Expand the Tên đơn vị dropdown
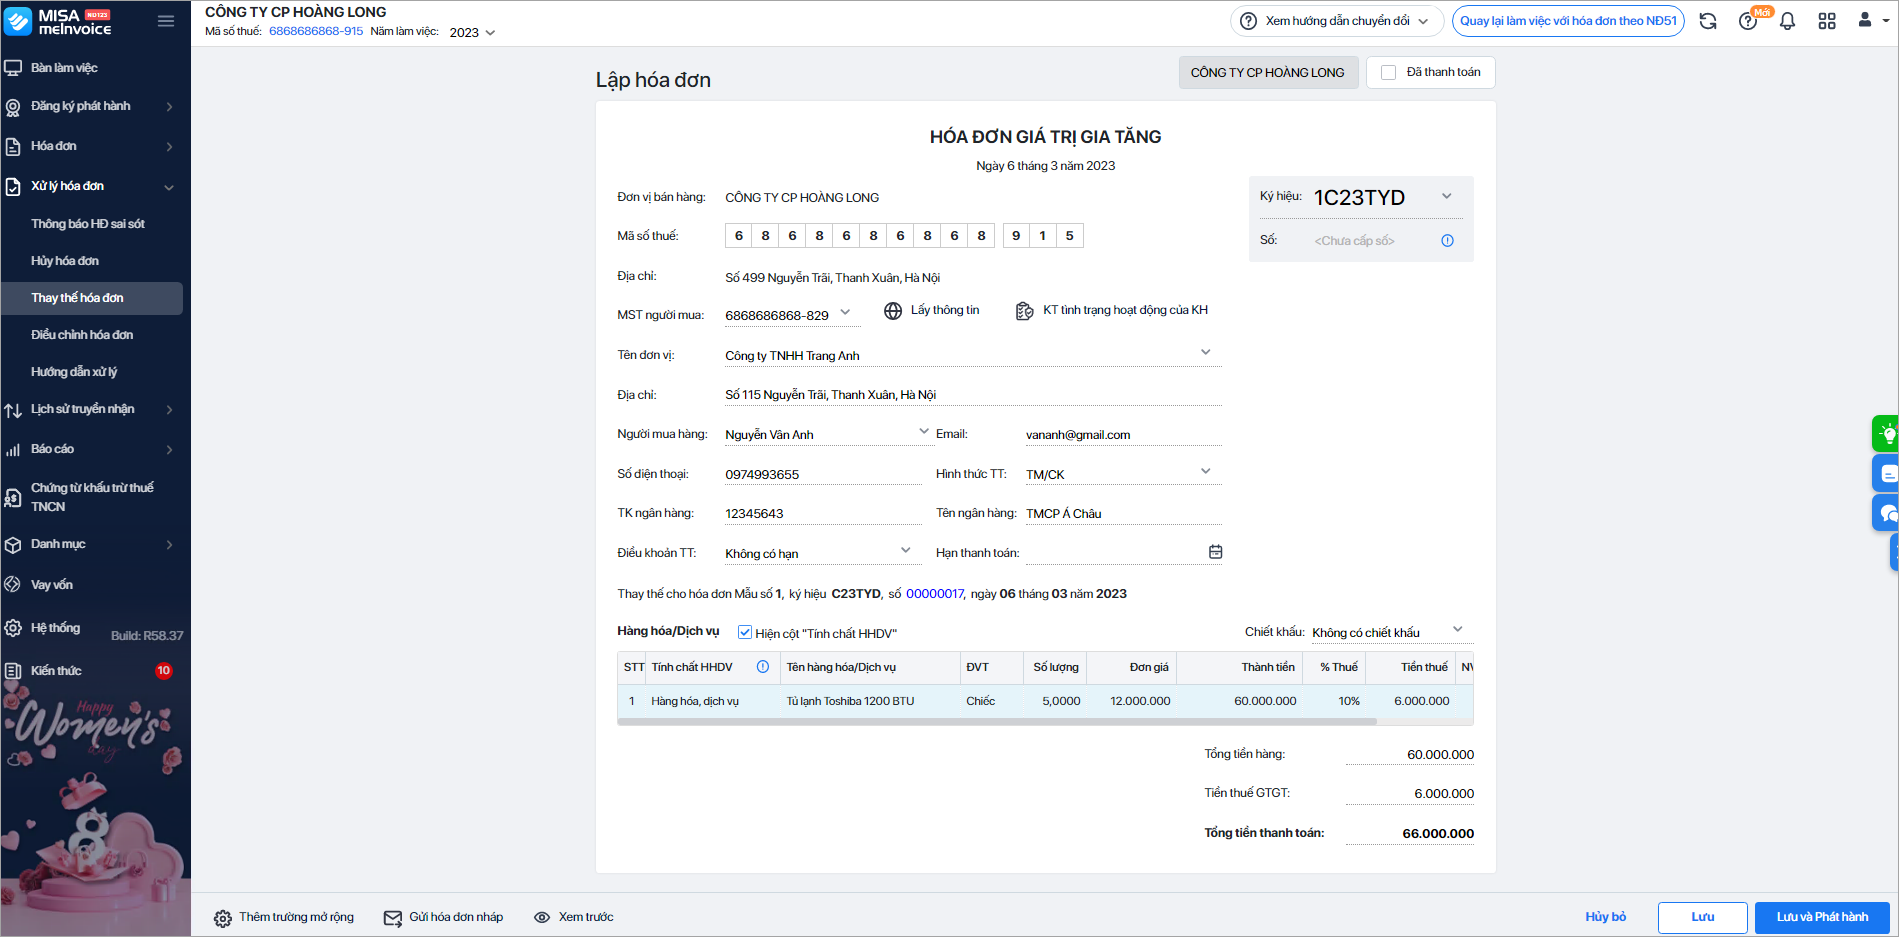Viewport: 1899px width, 937px height. (x=1206, y=352)
